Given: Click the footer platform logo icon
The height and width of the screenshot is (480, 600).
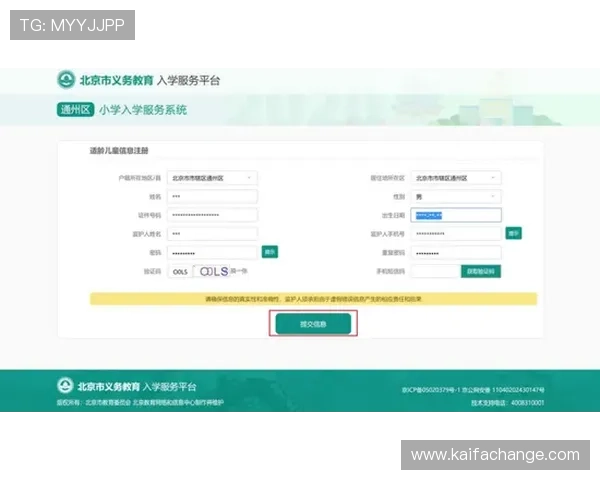Looking at the screenshot, I should pyautogui.click(x=65, y=385).
